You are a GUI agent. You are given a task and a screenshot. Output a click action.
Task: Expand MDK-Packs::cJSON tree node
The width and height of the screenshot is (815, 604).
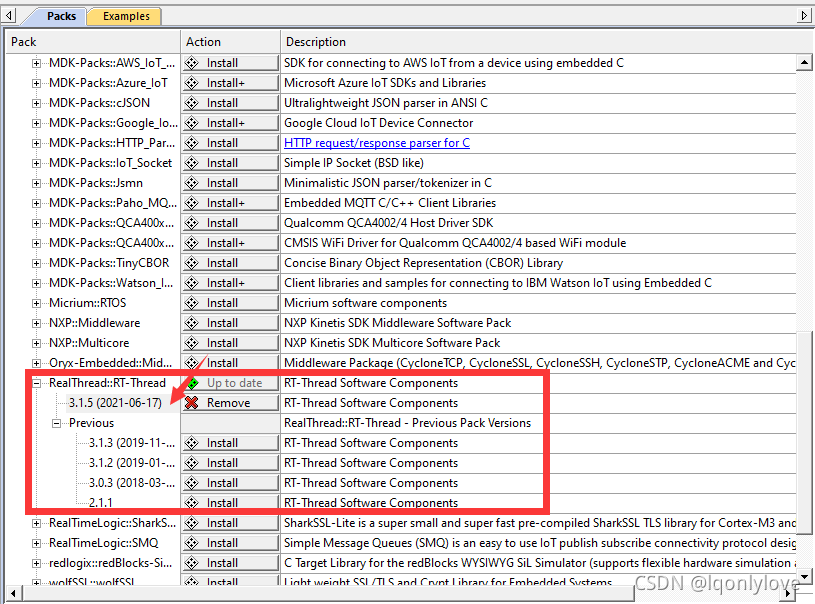click(x=36, y=103)
